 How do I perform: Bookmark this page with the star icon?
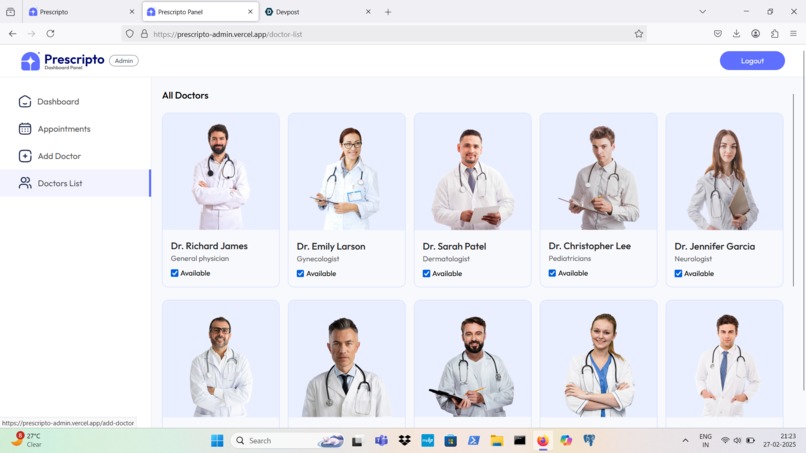tap(638, 34)
